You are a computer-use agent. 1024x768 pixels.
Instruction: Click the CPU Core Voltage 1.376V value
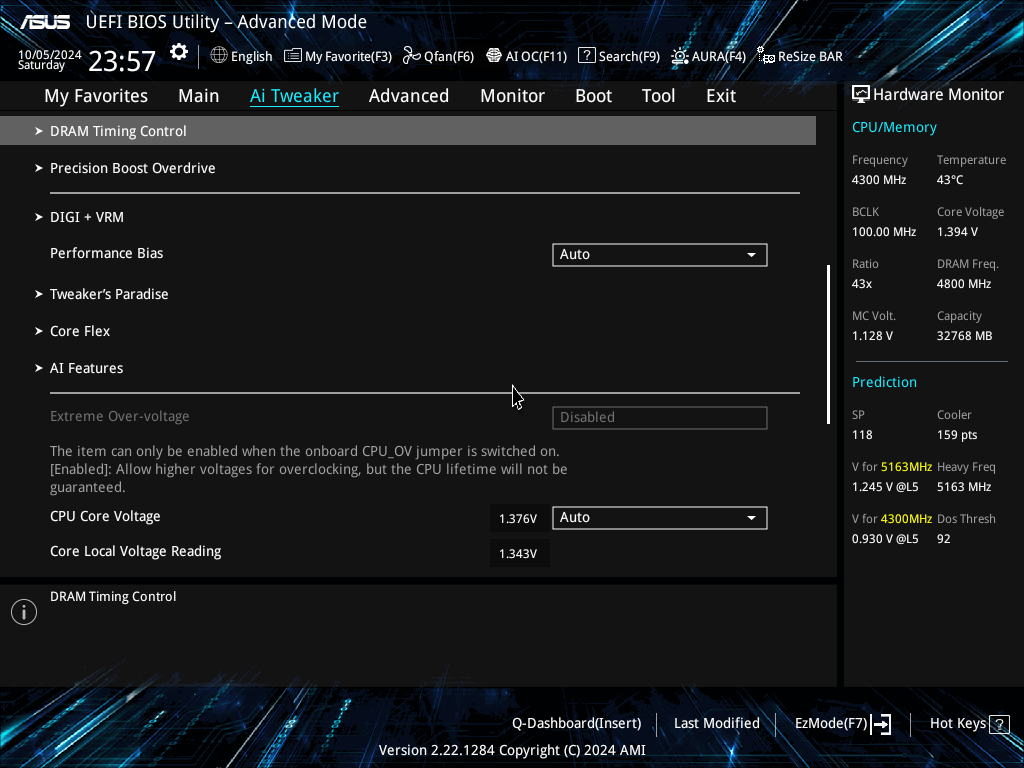(x=518, y=519)
